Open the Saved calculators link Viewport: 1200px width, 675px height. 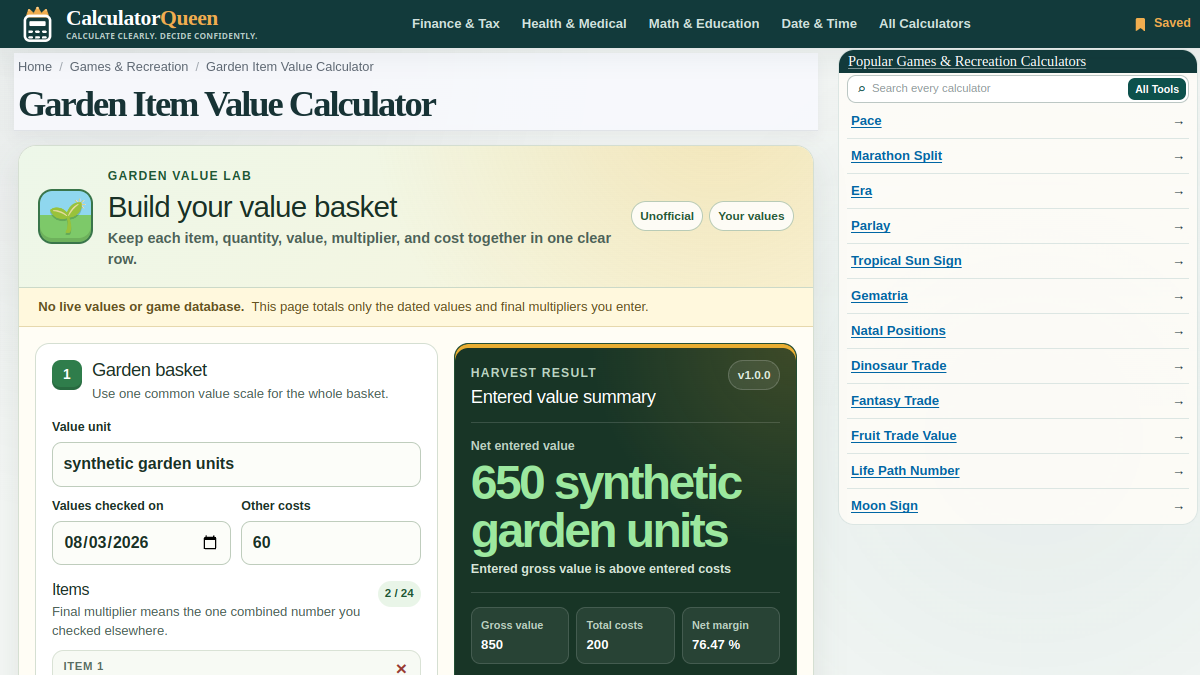click(1162, 23)
